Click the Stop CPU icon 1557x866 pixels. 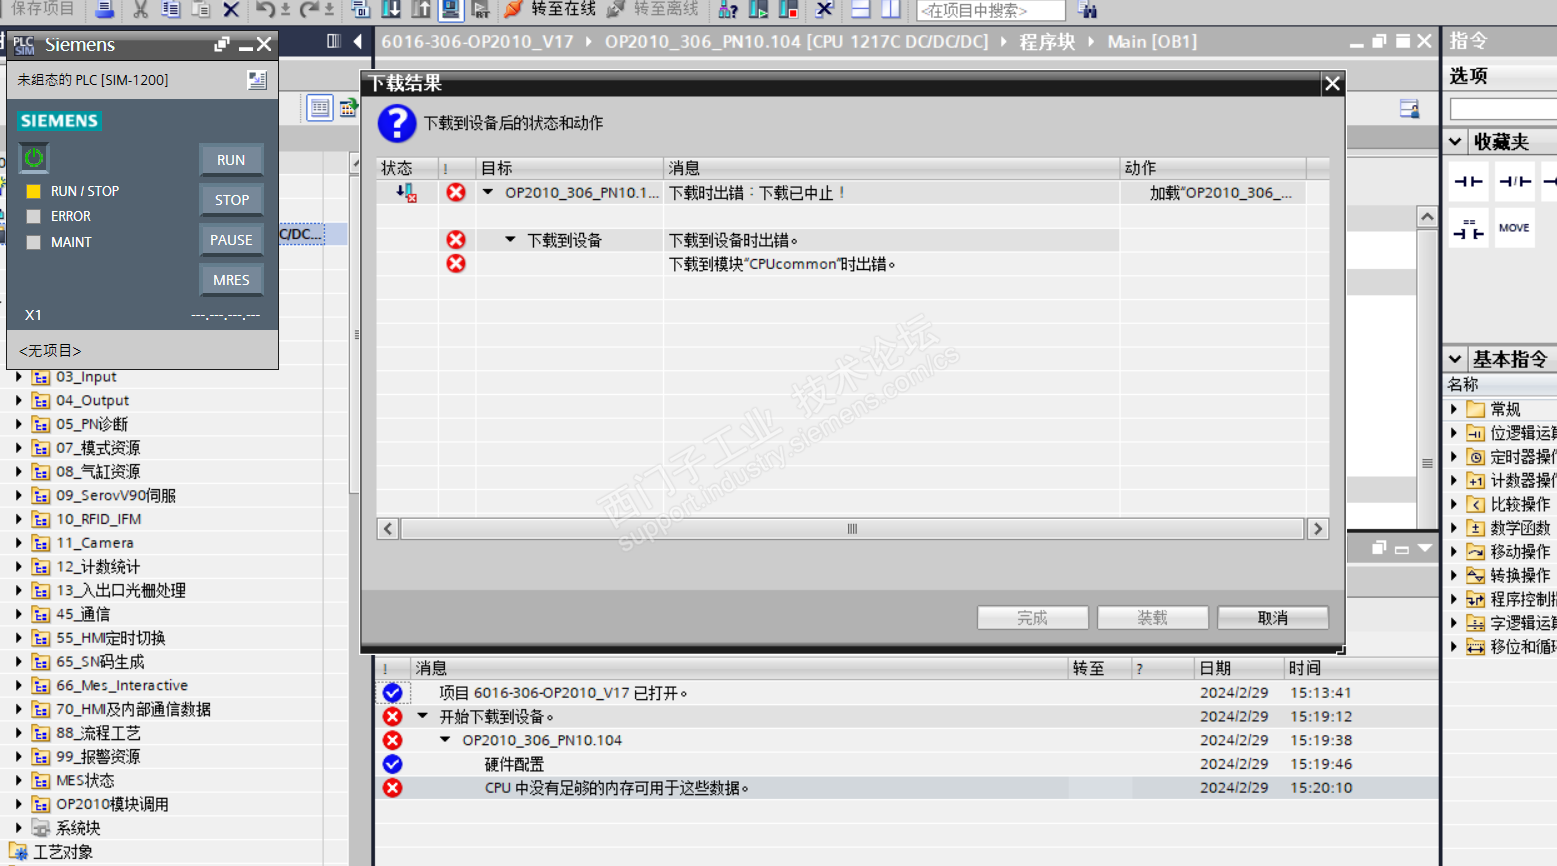pos(789,10)
